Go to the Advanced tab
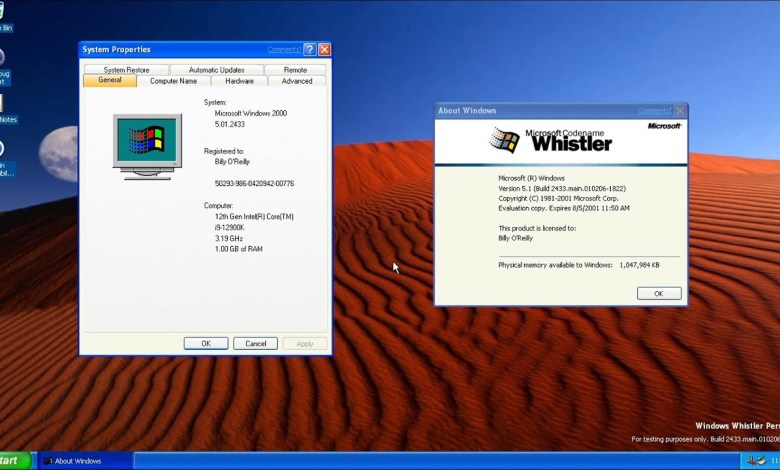The width and height of the screenshot is (780, 470). [297, 81]
